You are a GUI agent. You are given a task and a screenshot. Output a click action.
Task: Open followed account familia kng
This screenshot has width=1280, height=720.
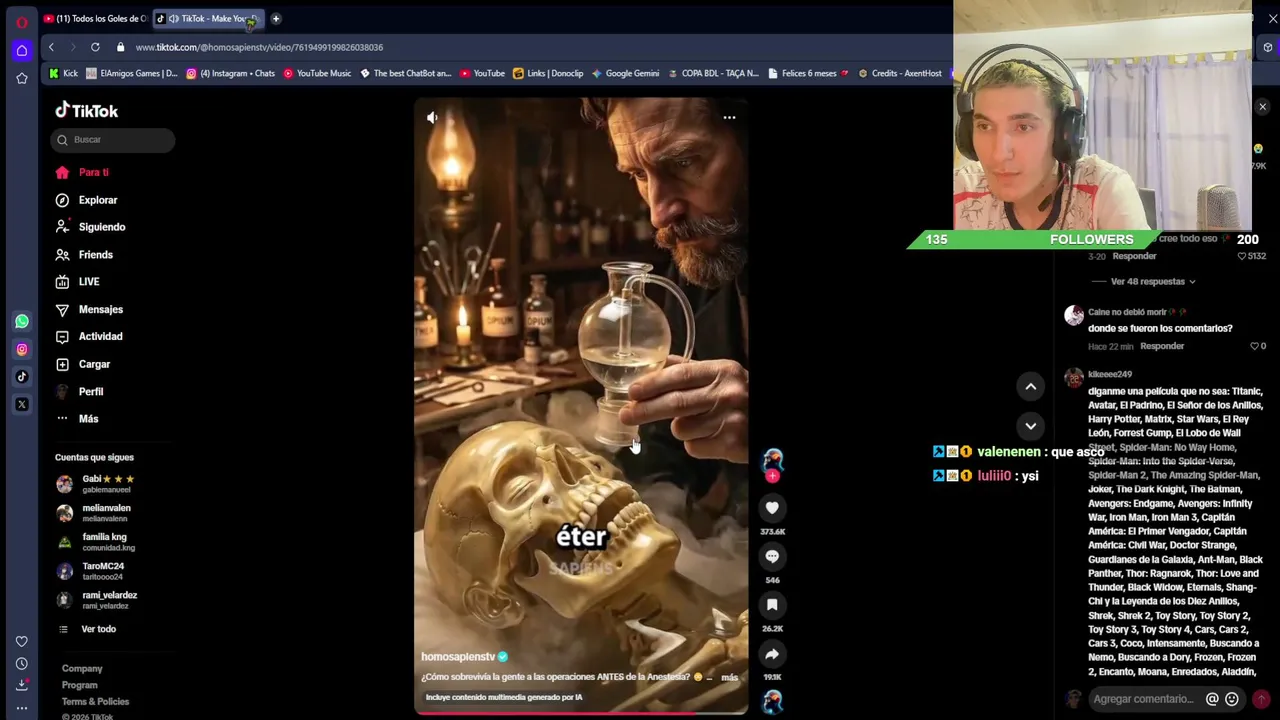(x=95, y=542)
